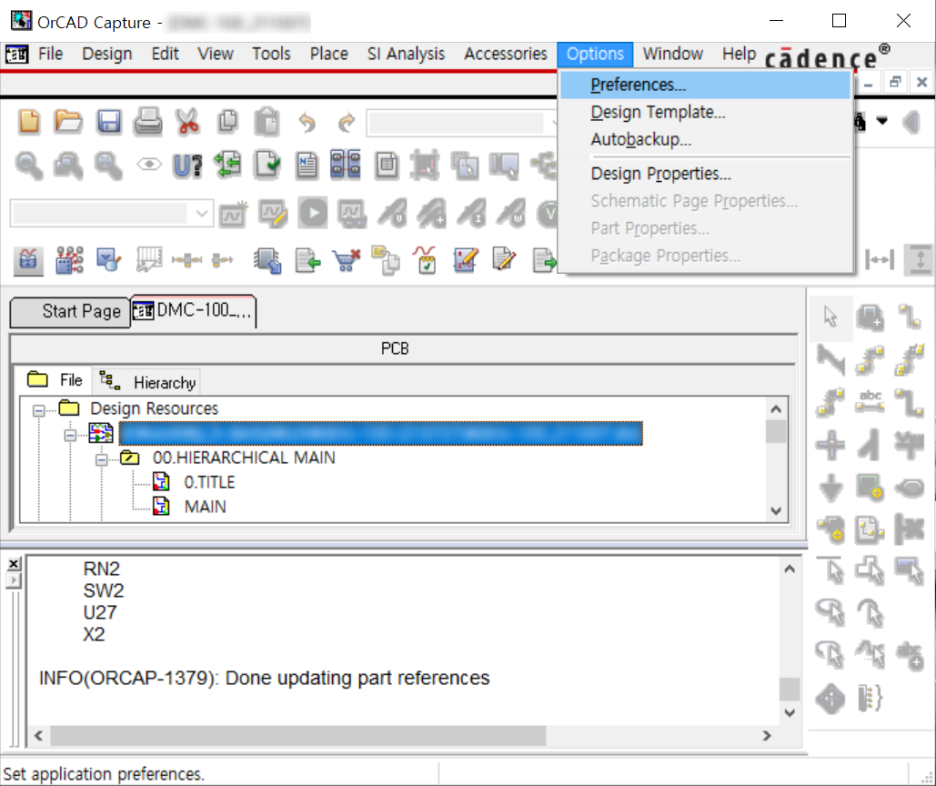The width and height of the screenshot is (936, 786).
Task: Click the Copy icon
Action: [x=227, y=122]
